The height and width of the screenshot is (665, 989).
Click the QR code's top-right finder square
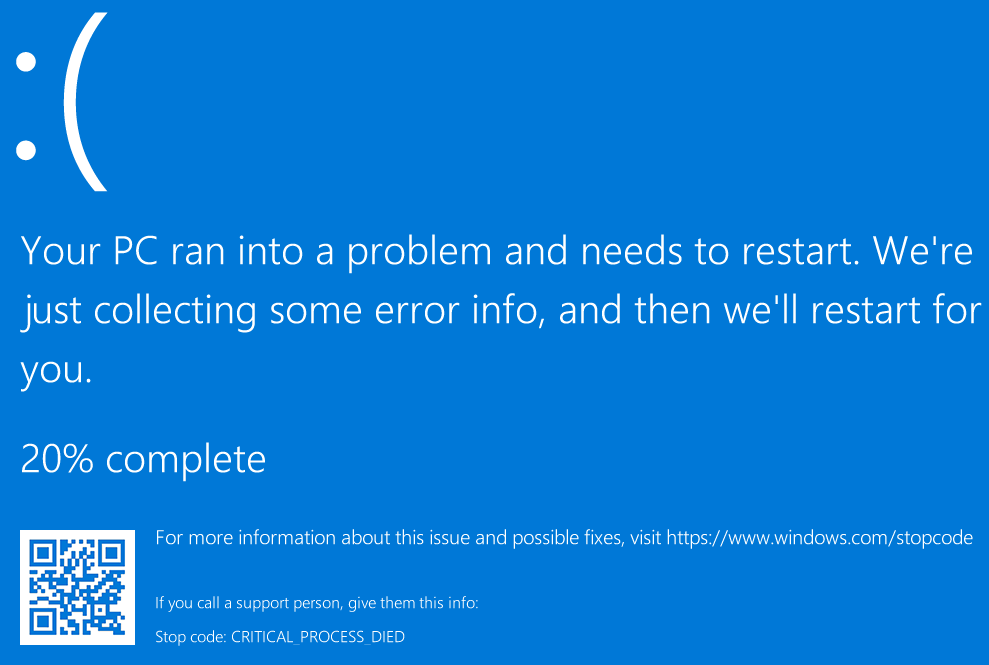[x=110, y=554]
